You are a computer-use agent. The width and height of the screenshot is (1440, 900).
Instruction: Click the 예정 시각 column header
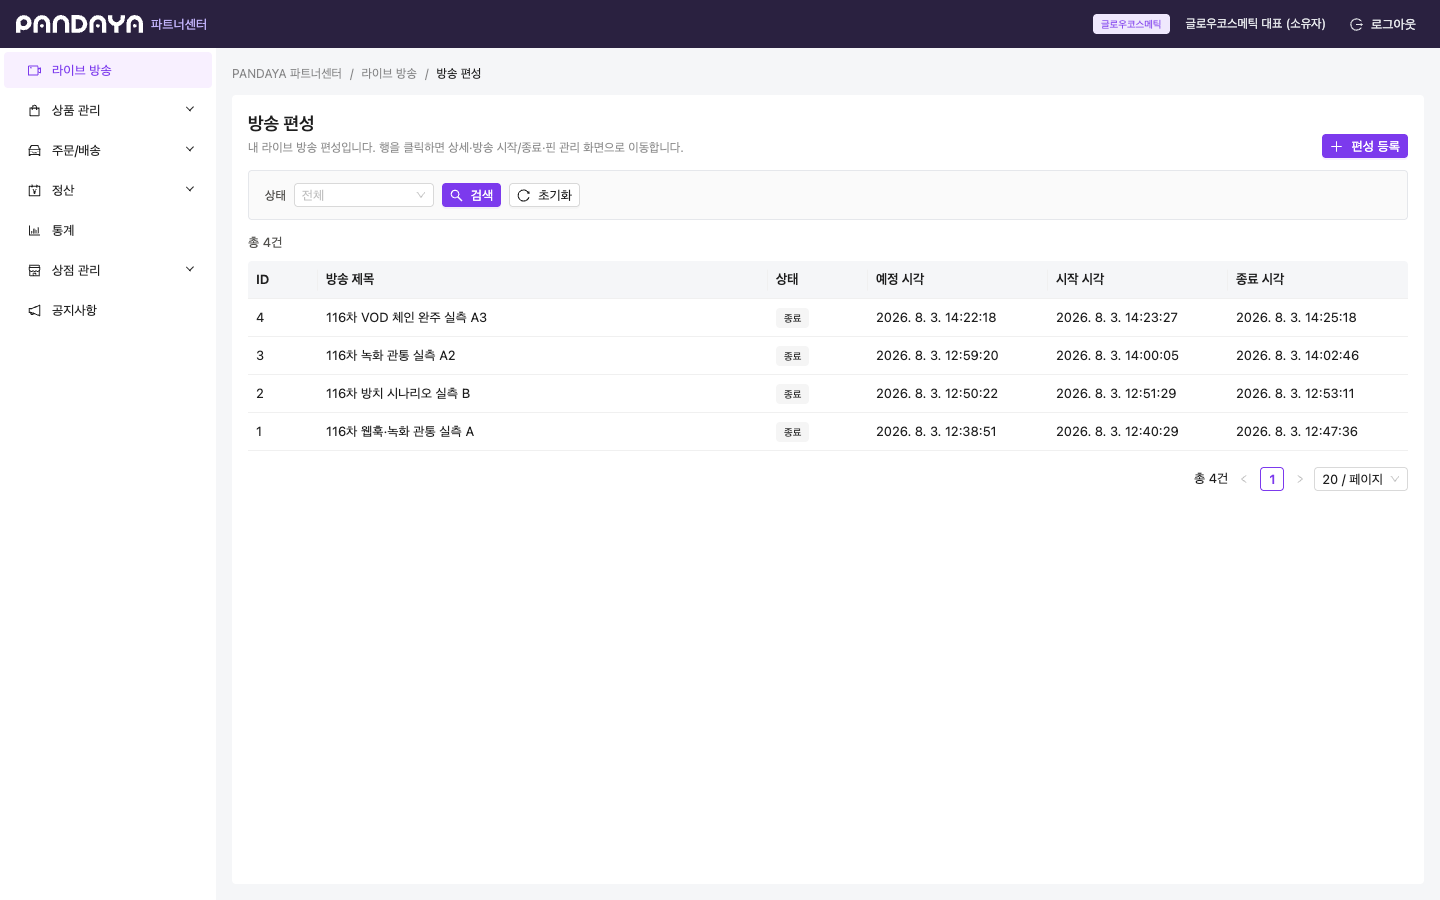[x=958, y=280]
